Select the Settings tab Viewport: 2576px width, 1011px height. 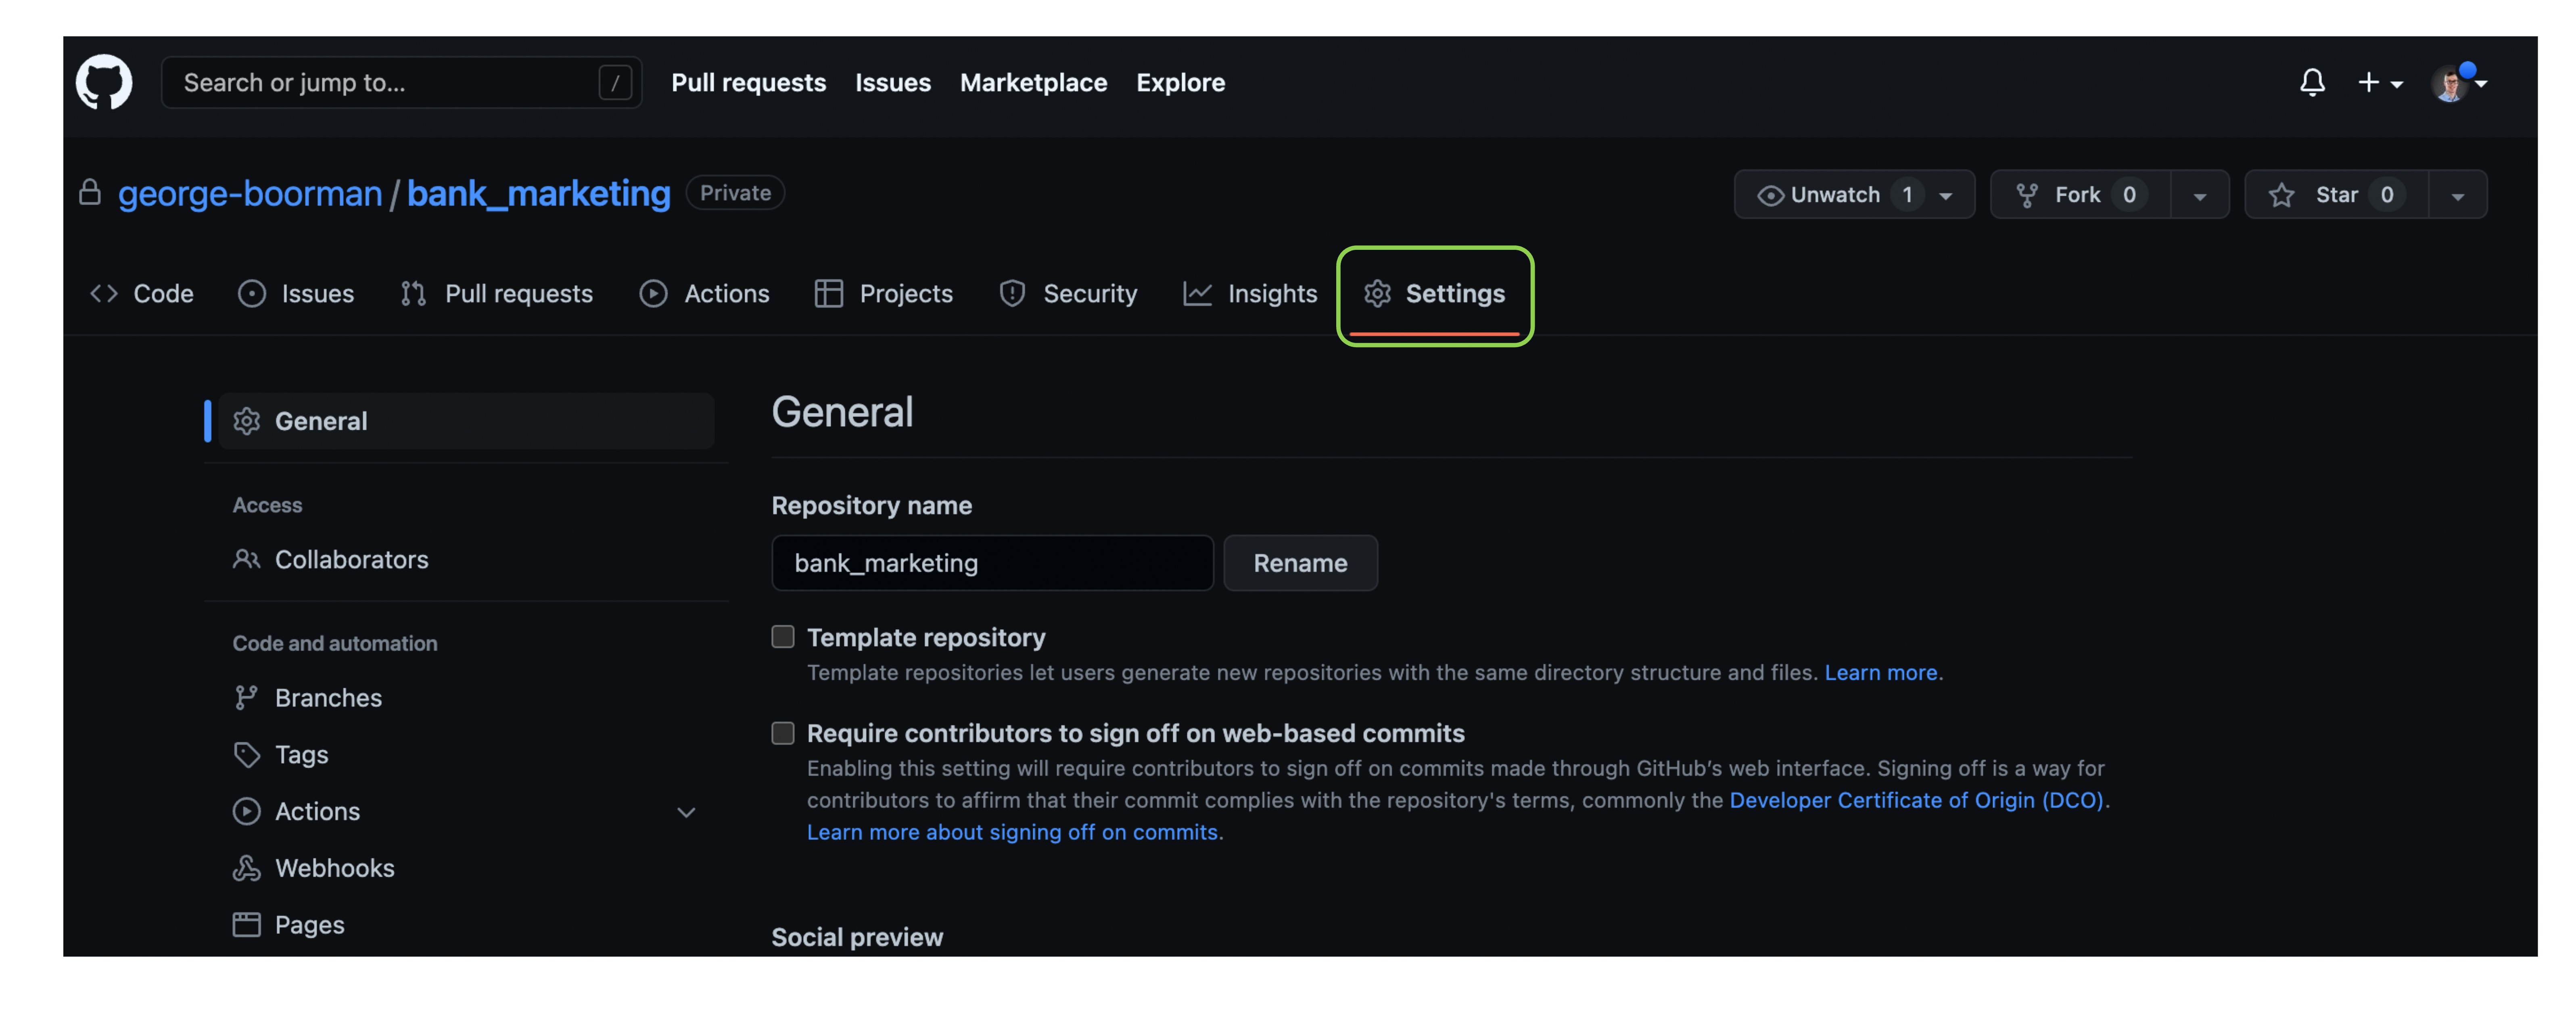1435,293
